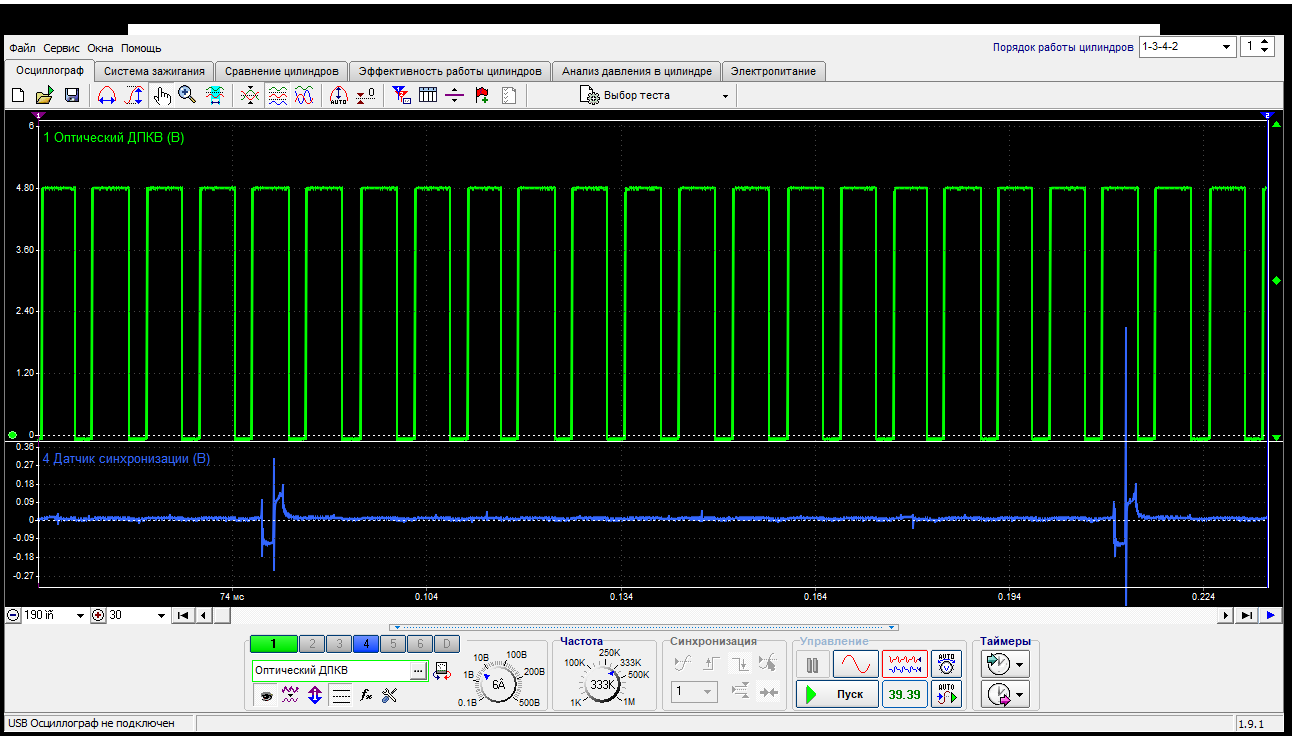Click the channel settings tools icon

point(390,696)
